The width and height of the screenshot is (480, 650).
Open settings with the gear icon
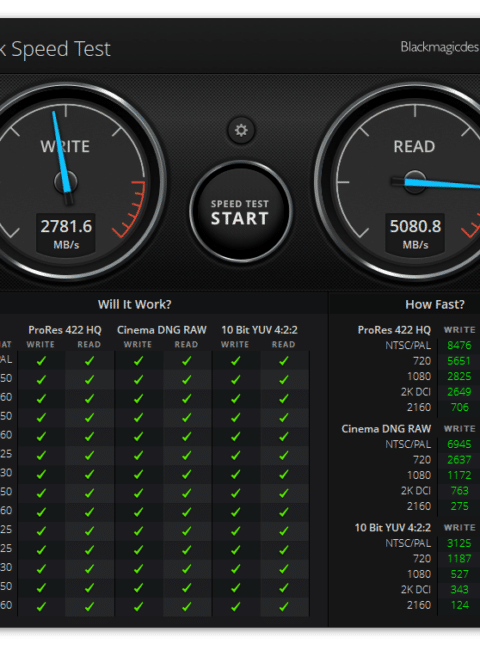(x=241, y=131)
